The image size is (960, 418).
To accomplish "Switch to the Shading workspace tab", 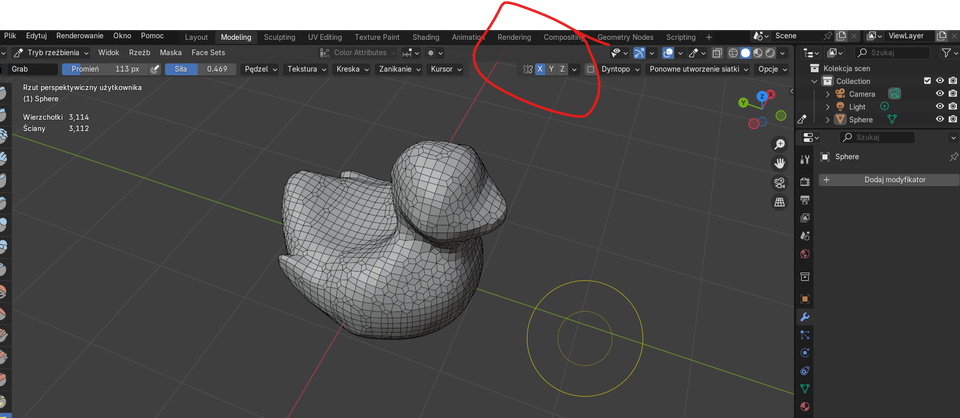I will click(426, 37).
